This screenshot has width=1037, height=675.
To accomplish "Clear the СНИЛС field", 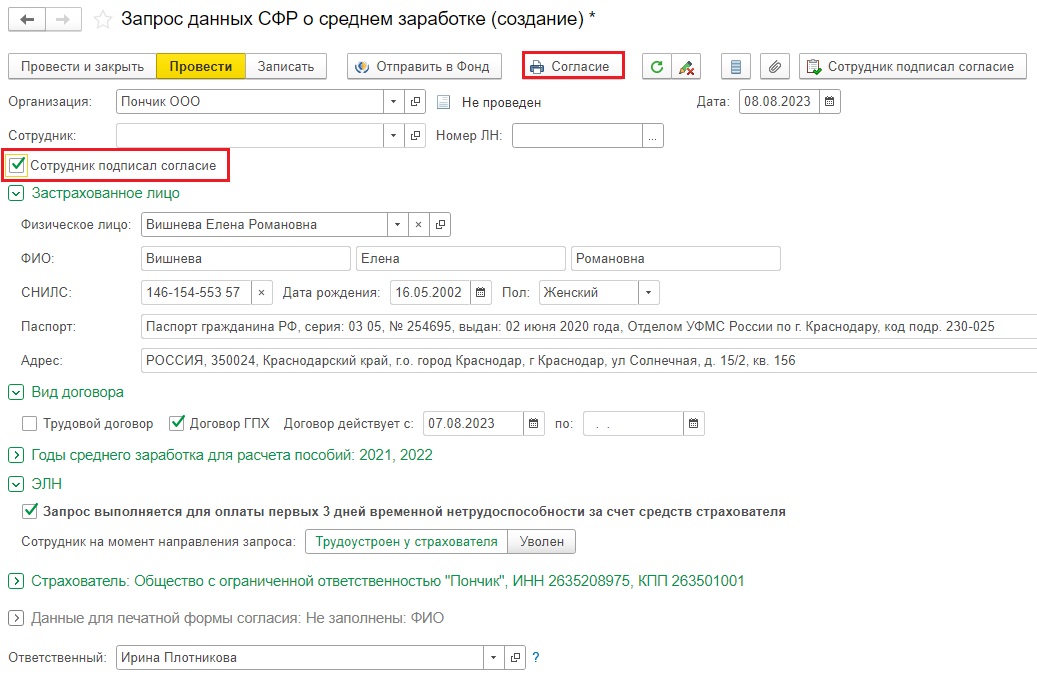I will 261,293.
